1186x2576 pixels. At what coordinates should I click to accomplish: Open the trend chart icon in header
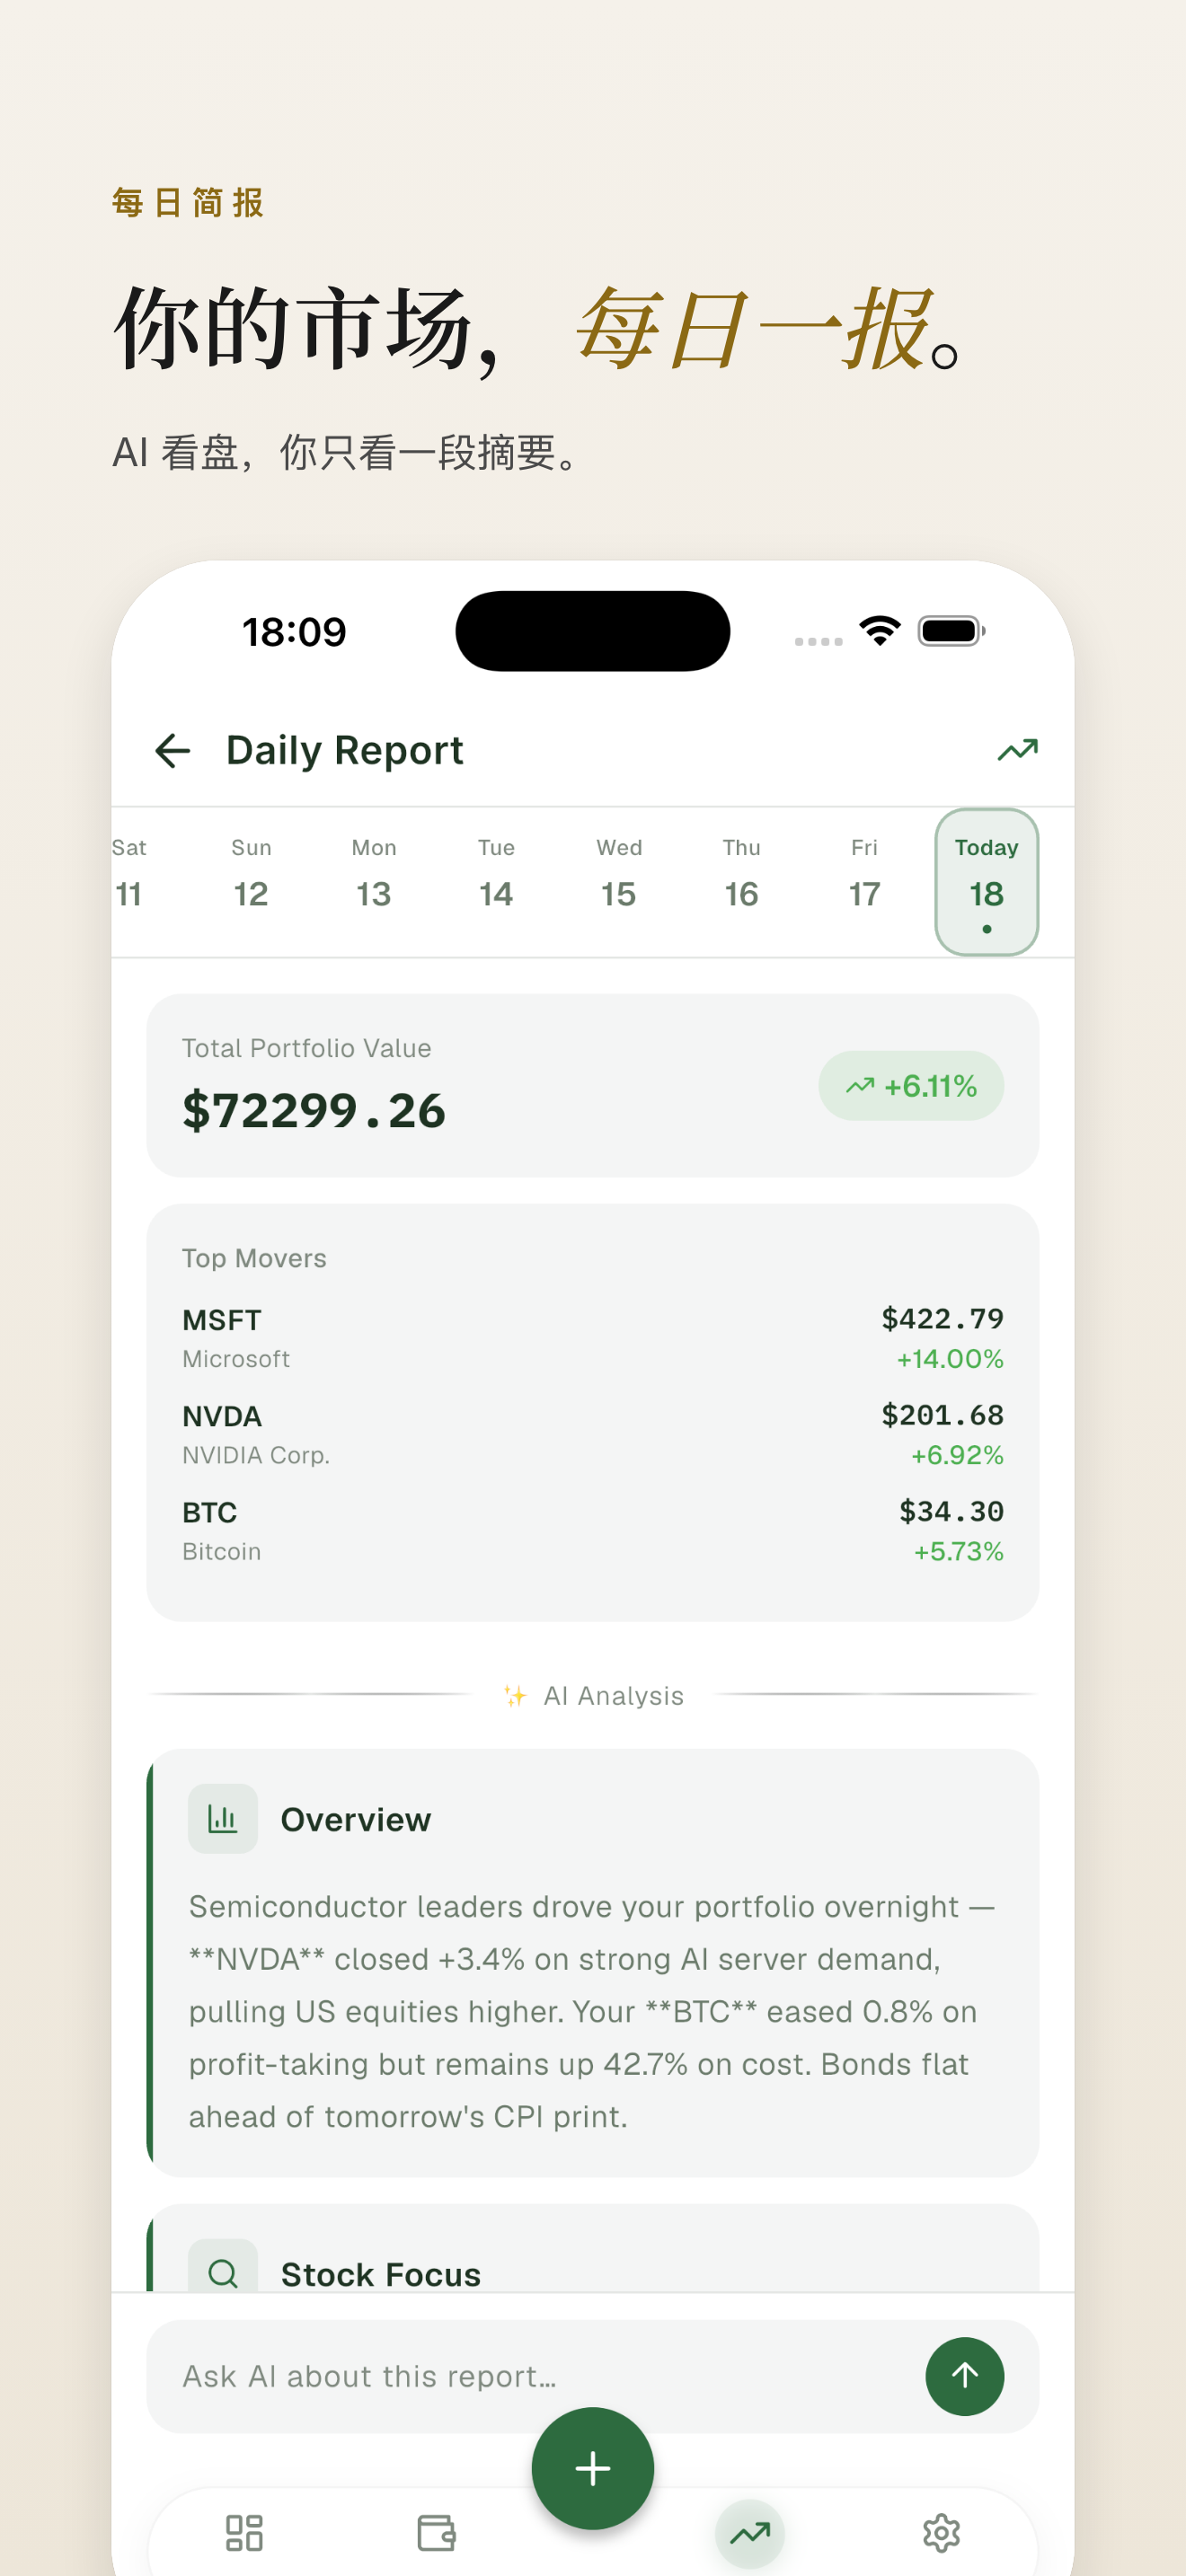1017,750
